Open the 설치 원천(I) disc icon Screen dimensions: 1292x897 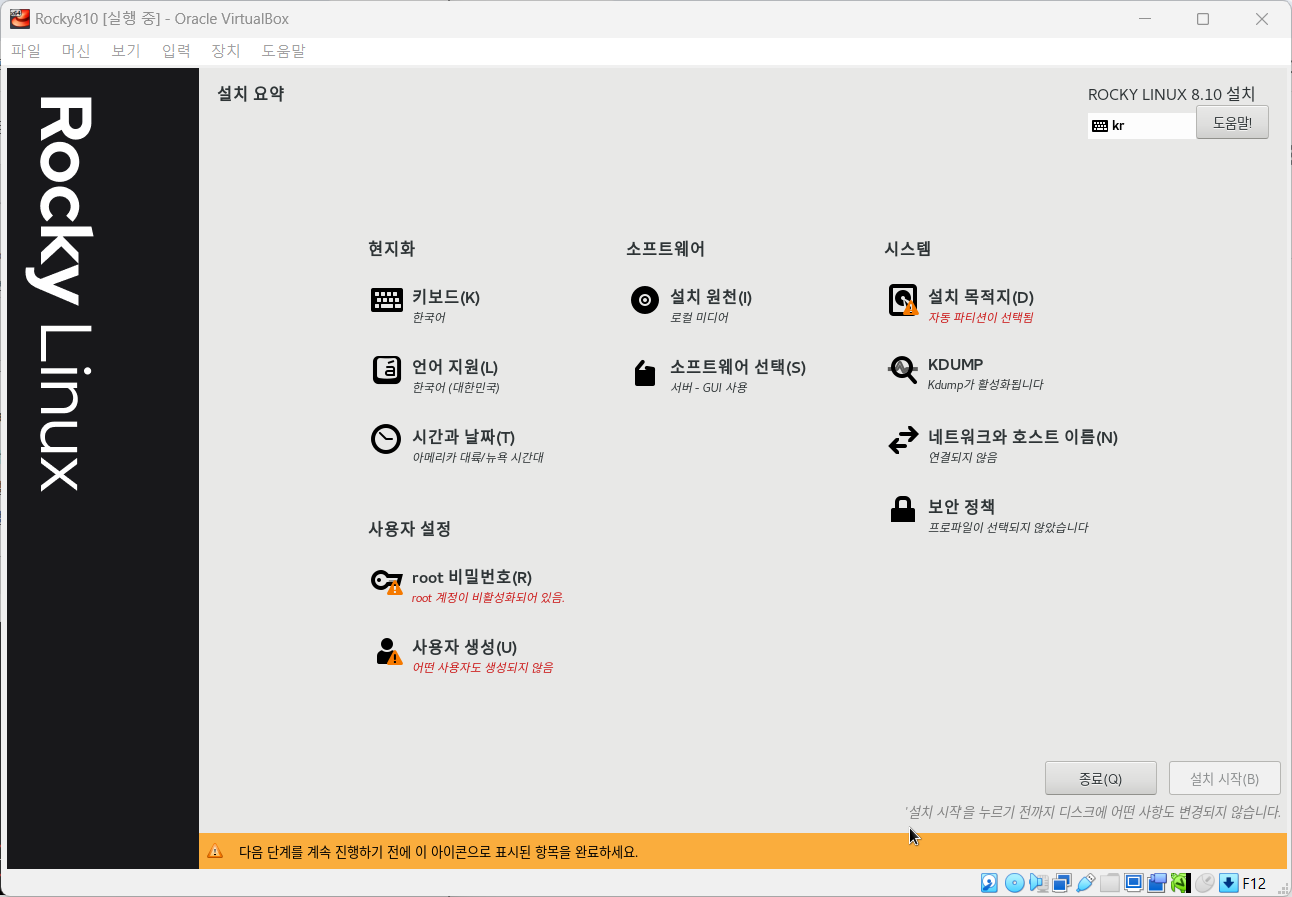tap(645, 299)
